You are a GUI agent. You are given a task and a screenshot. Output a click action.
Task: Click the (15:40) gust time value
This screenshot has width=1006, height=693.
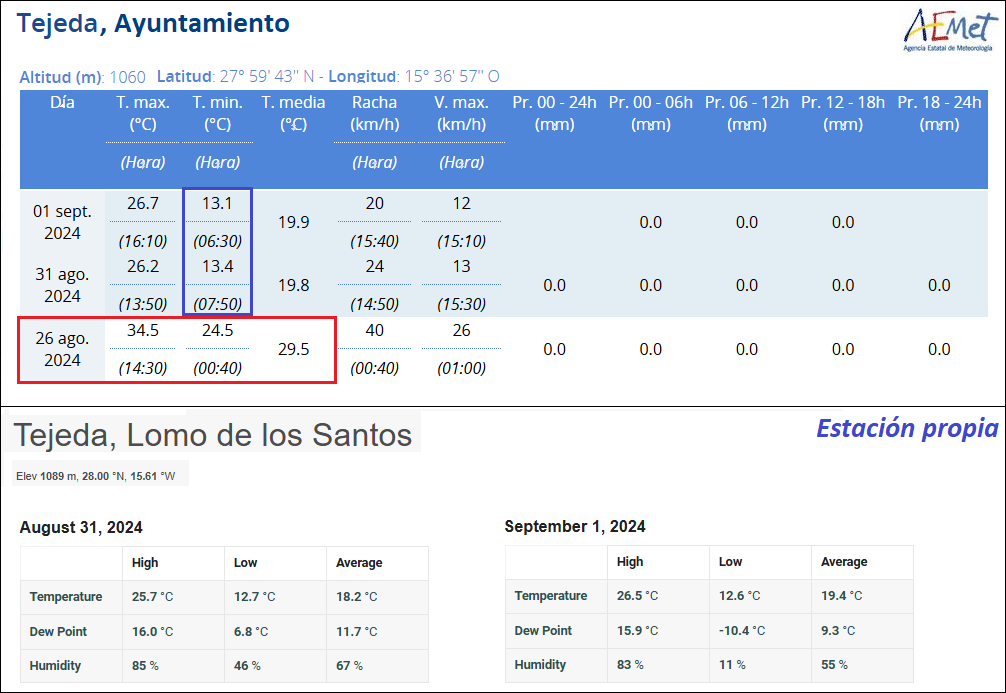point(375,241)
